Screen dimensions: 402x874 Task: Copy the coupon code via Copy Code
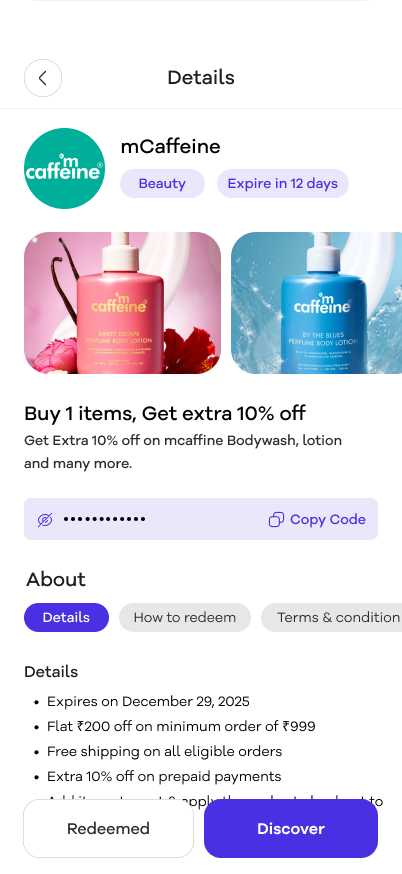click(317, 519)
